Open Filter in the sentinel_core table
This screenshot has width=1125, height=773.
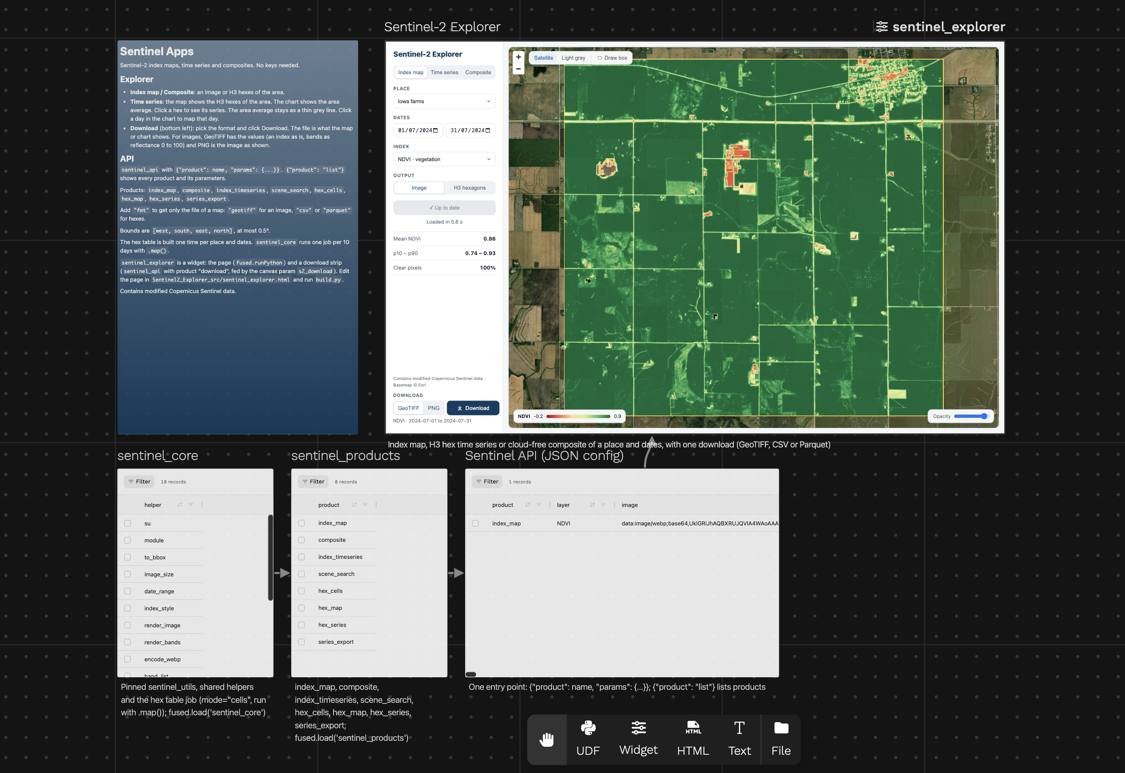[139, 482]
